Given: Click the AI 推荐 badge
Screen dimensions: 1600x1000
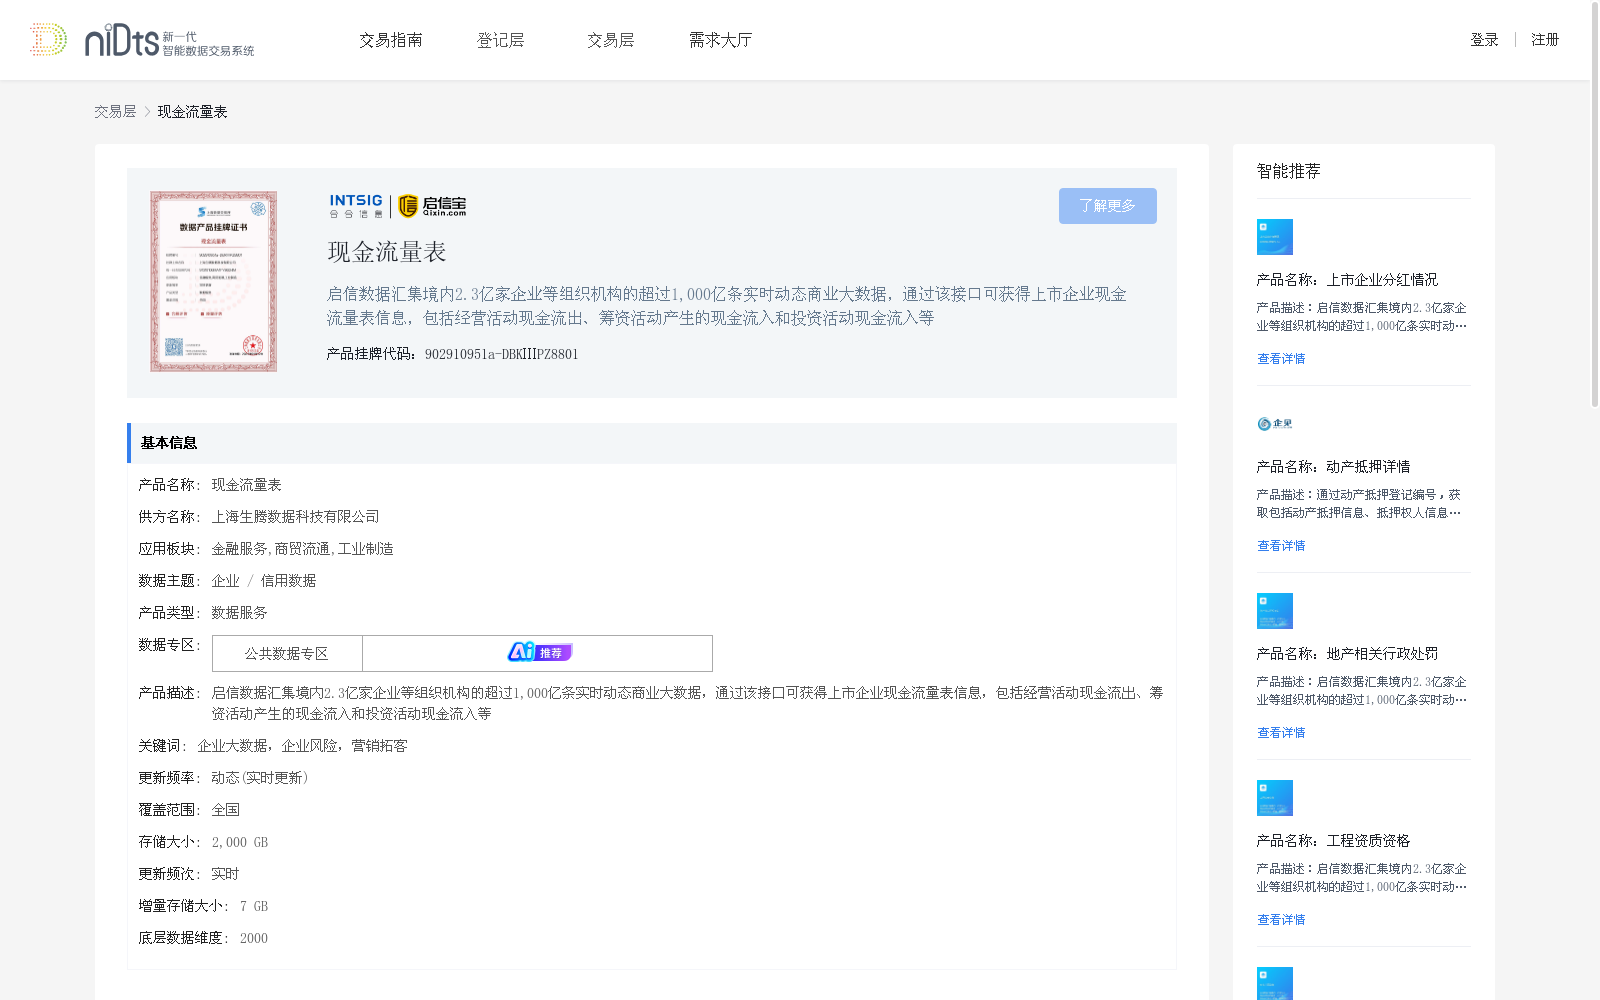Looking at the screenshot, I should pos(539,653).
